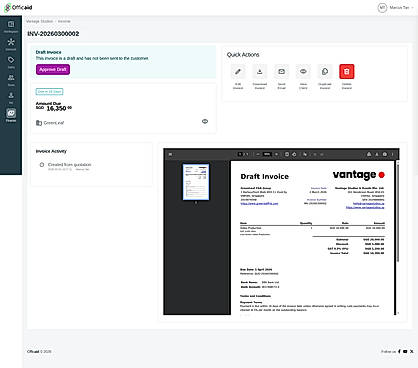Open the Finance sidebar item

point(11,115)
